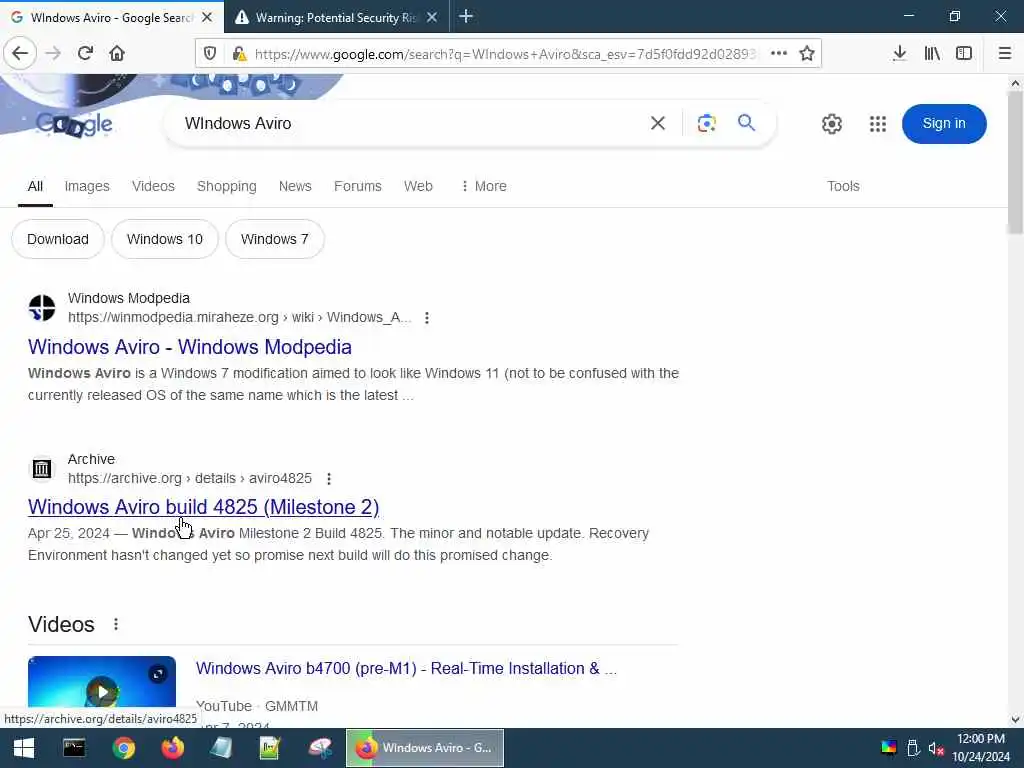The width and height of the screenshot is (1024, 768).
Task: Open the browser home page
Action: click(x=117, y=53)
